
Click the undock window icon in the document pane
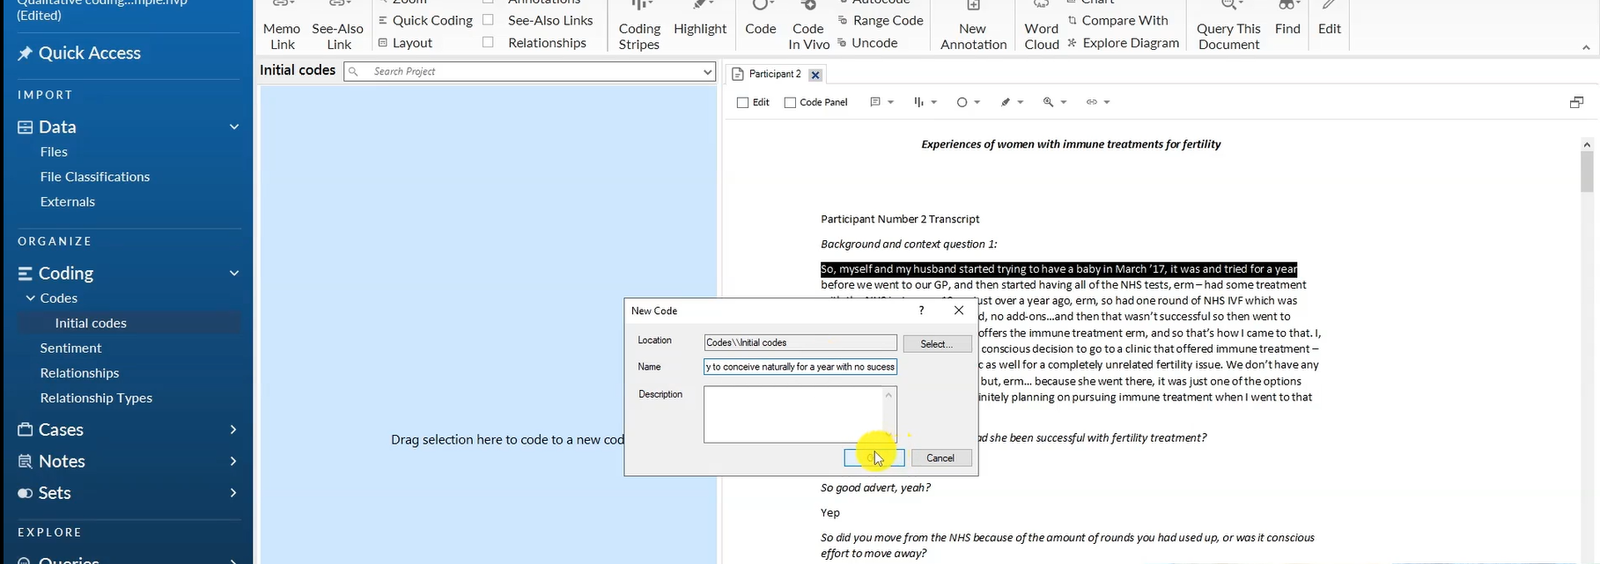pyautogui.click(x=1576, y=102)
